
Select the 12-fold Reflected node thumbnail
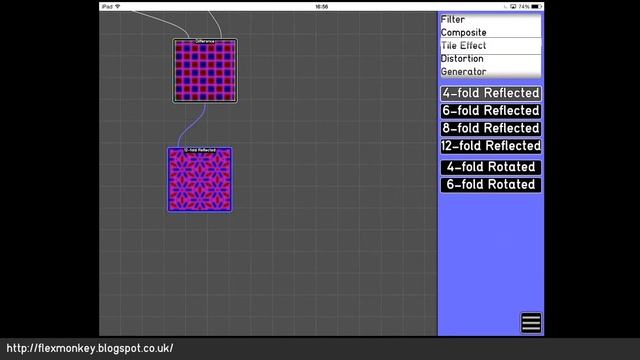tap(200, 180)
